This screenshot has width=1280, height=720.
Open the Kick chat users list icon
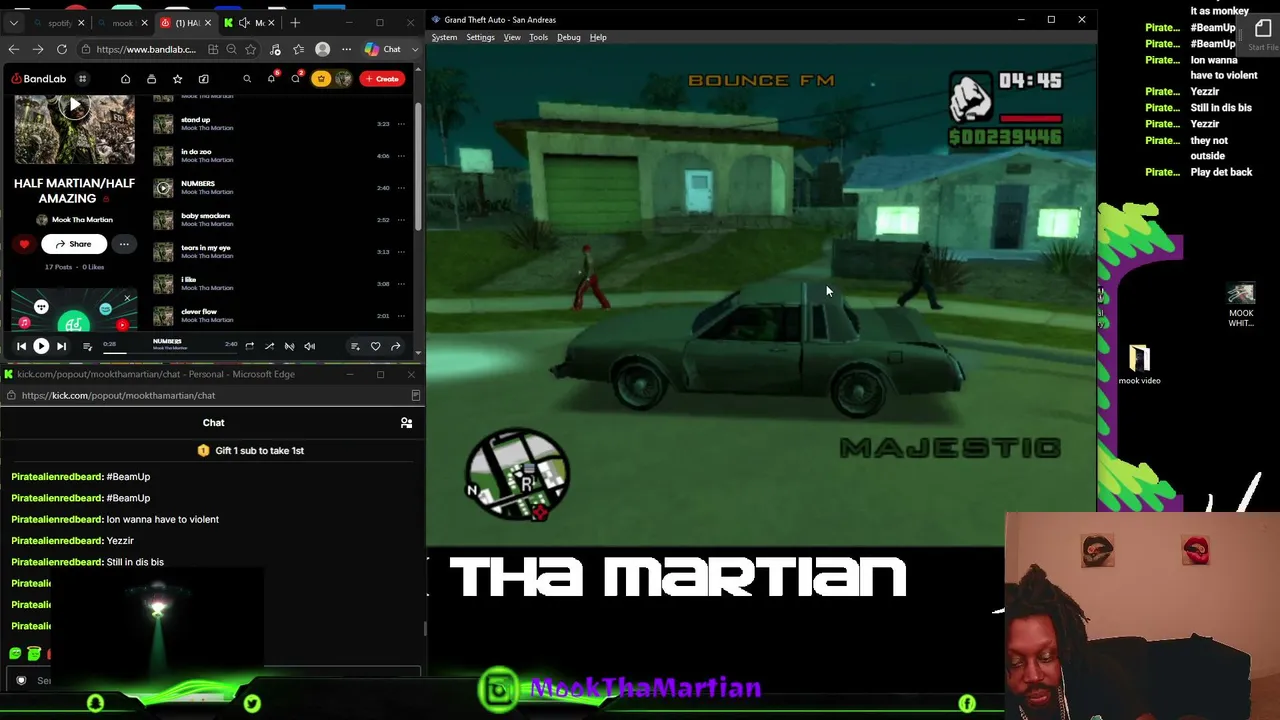click(x=406, y=423)
